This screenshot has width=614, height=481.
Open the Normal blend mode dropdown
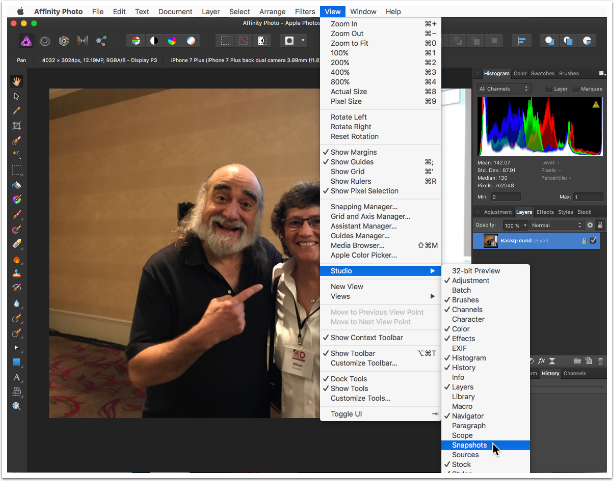point(555,226)
